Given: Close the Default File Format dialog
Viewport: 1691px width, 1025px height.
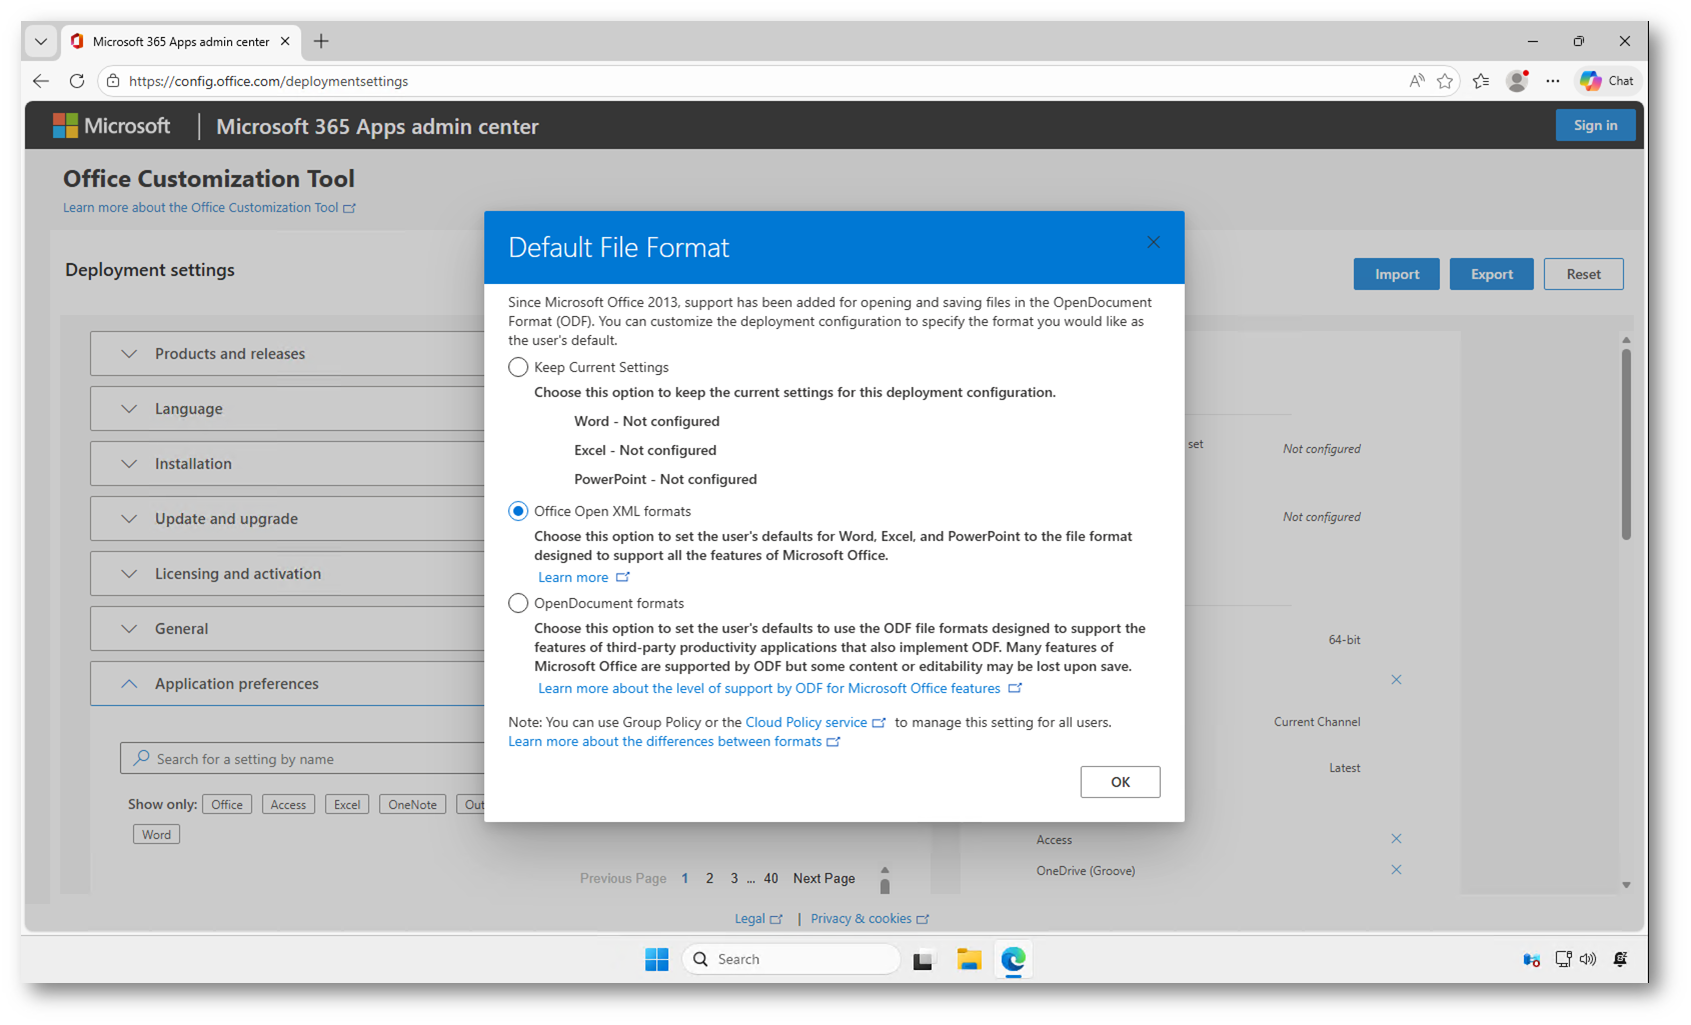Looking at the screenshot, I should (x=1153, y=242).
